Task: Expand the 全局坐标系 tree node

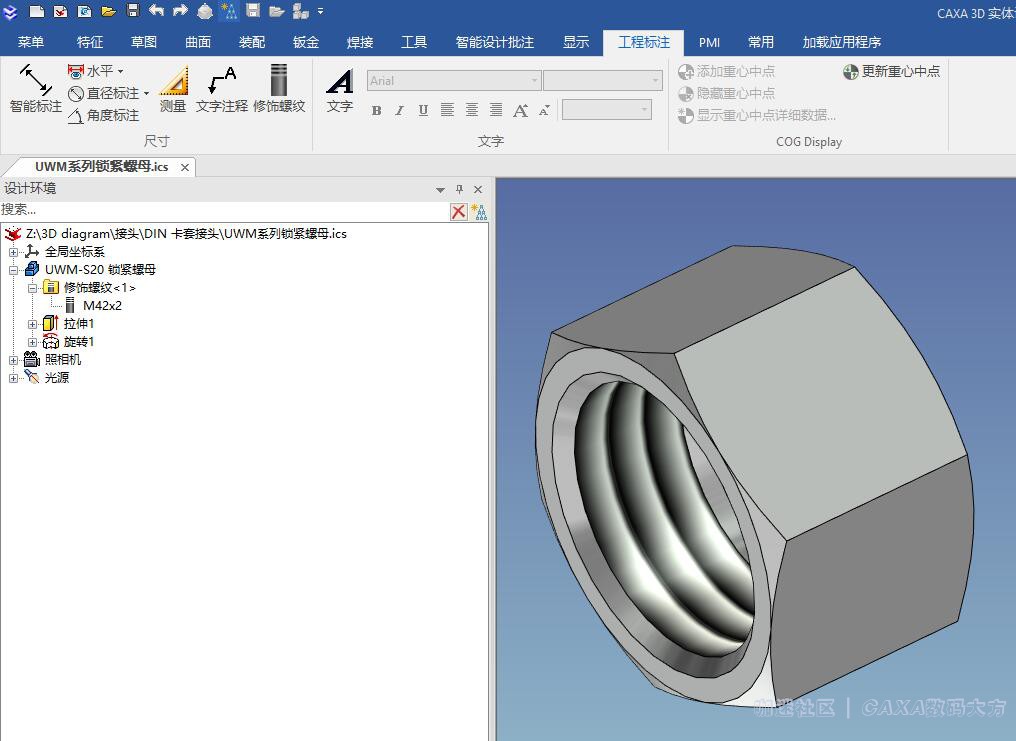Action: [x=14, y=252]
